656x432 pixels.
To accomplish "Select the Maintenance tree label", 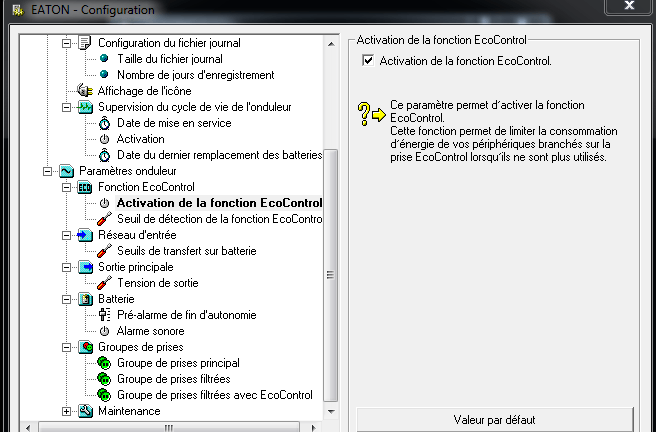I will click(129, 411).
